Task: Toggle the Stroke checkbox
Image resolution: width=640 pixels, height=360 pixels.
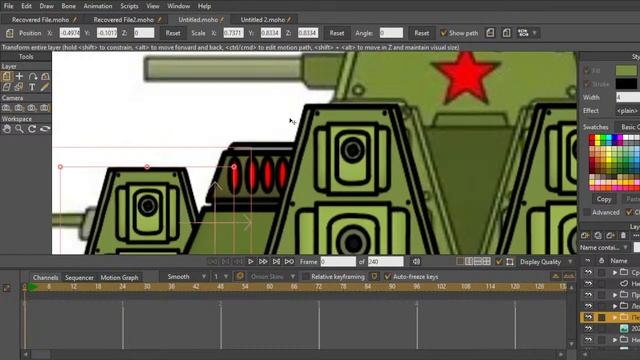Action: coord(587,84)
